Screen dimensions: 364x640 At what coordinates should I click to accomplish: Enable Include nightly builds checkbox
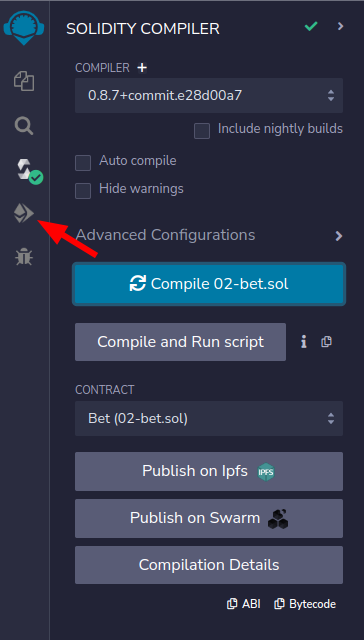click(x=202, y=131)
